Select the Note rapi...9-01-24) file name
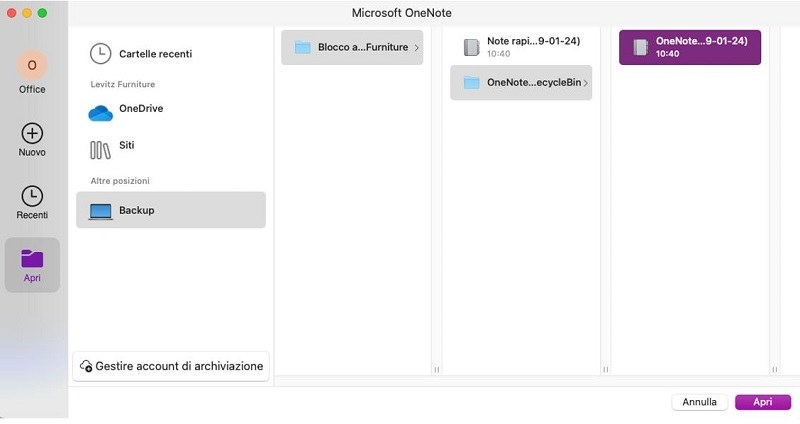800x424 pixels. click(x=533, y=41)
